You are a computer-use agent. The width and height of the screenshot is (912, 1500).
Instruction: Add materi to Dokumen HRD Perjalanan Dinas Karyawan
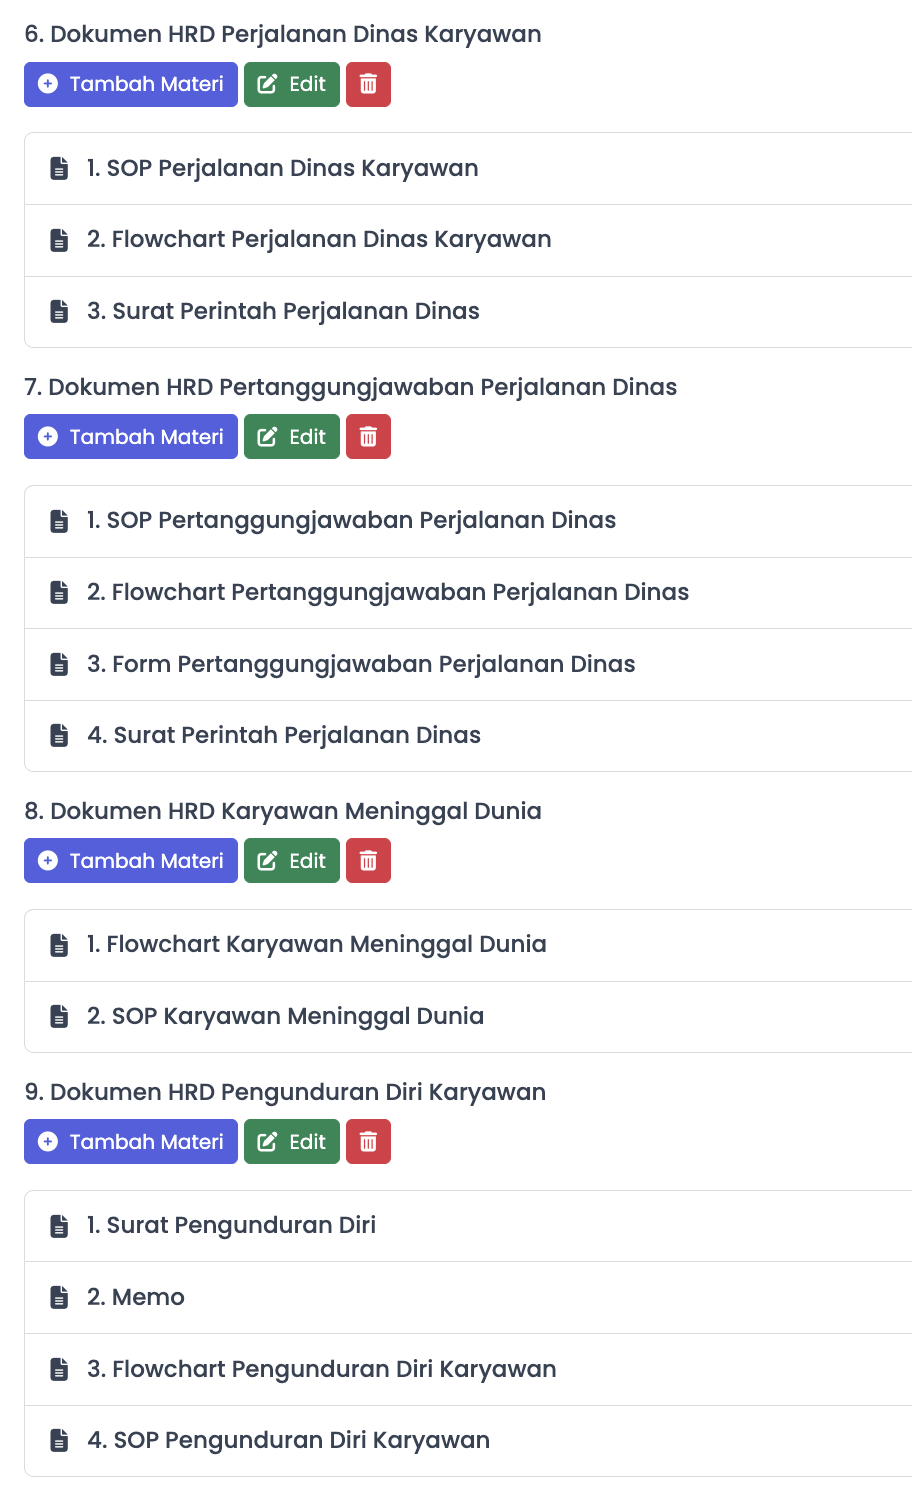[x=131, y=84]
